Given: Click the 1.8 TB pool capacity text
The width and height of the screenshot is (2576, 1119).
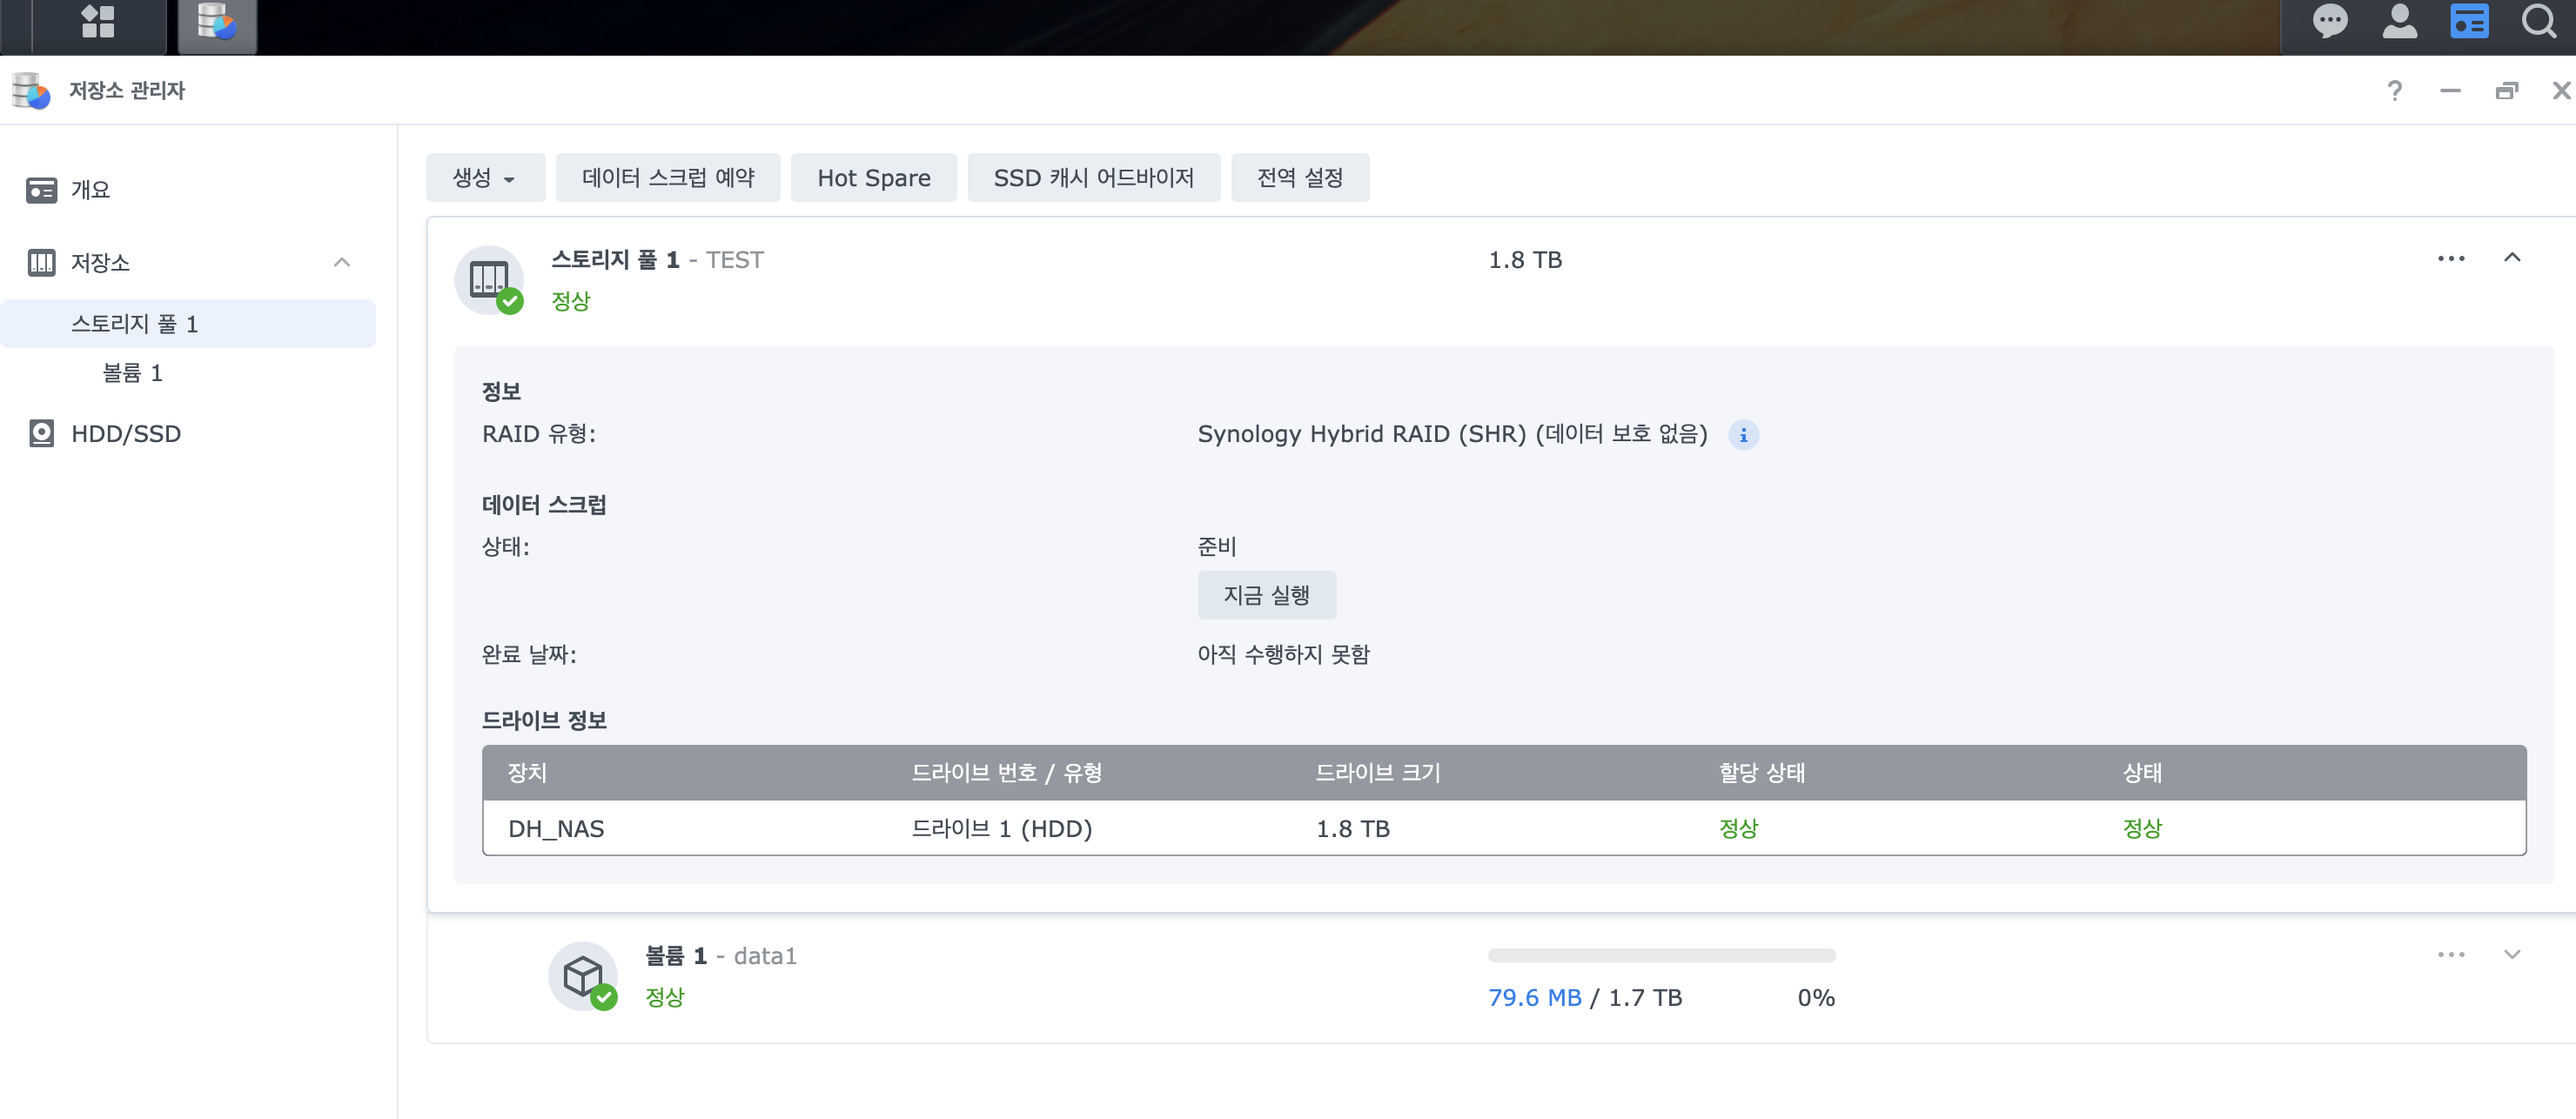Looking at the screenshot, I should point(1525,260).
